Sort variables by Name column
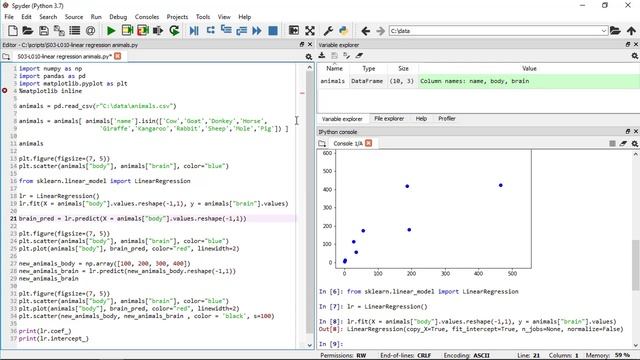 (x=334, y=69)
